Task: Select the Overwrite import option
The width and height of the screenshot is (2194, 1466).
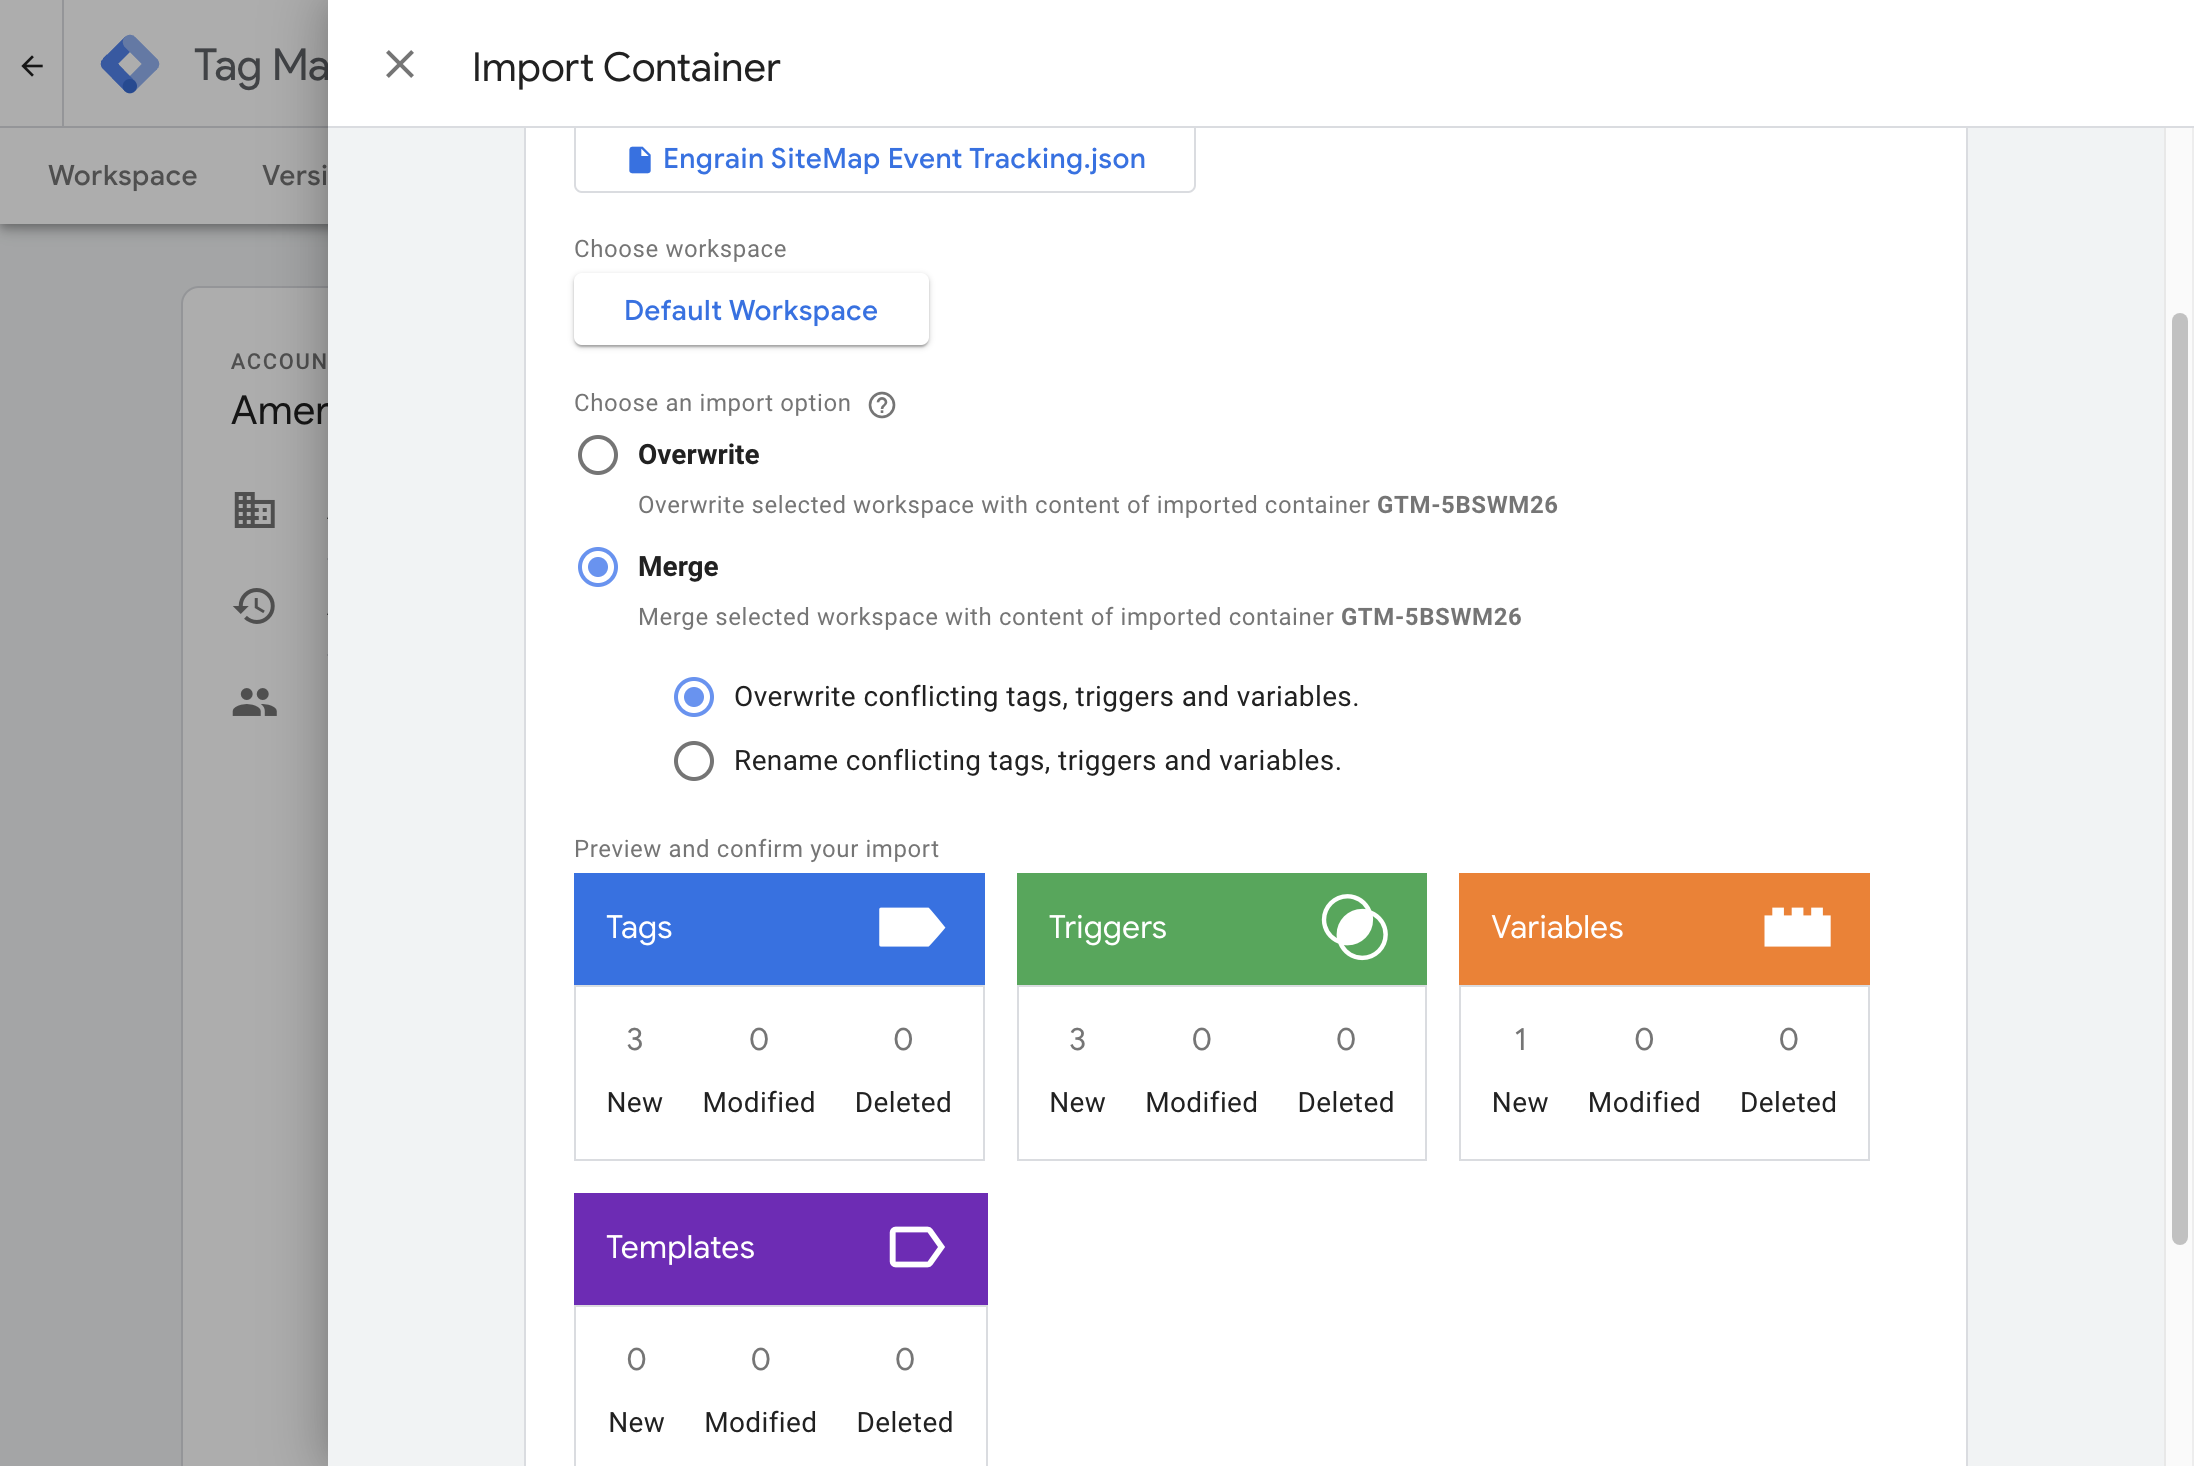Action: (598, 455)
